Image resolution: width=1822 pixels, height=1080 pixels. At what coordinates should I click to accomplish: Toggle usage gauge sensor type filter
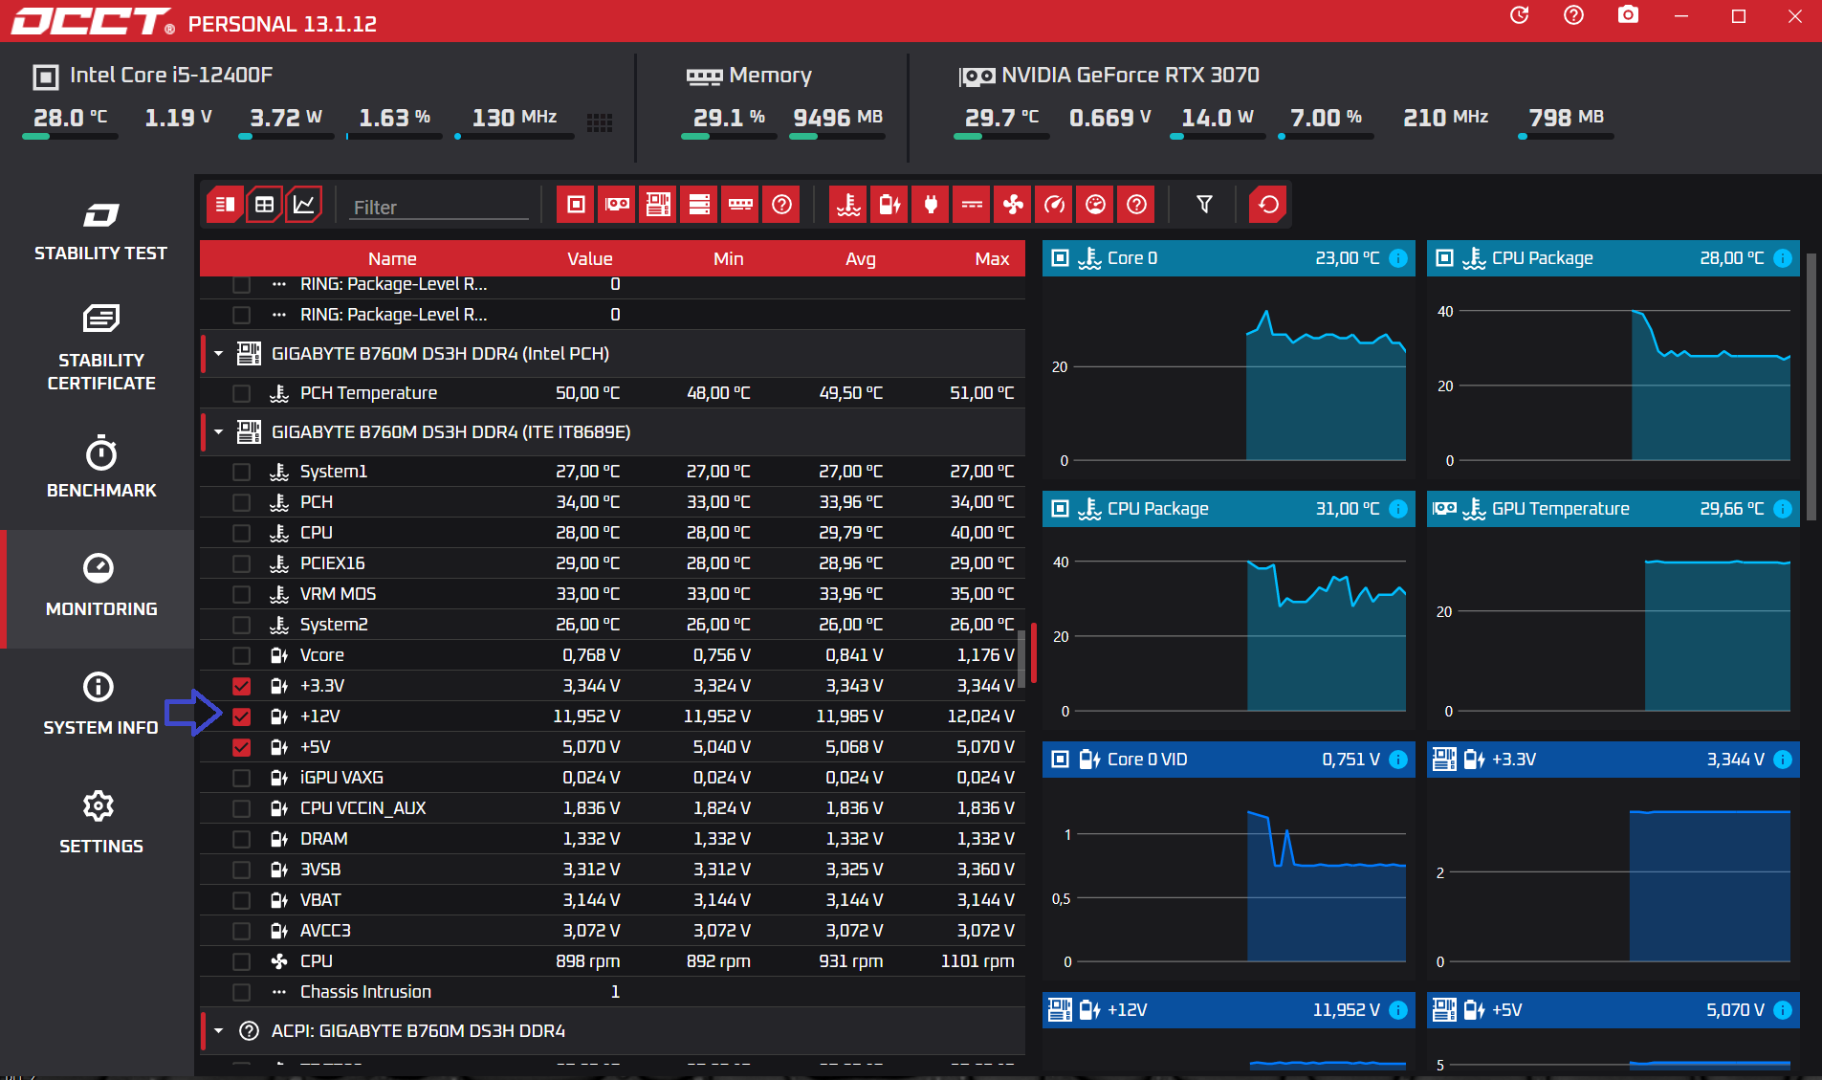pos(1095,205)
